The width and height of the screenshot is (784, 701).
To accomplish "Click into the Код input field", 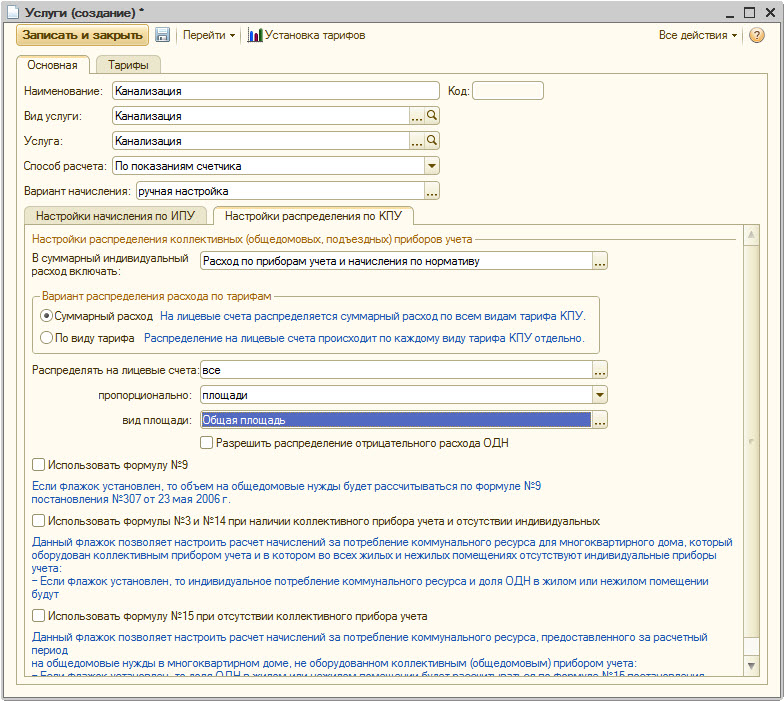I will [x=508, y=91].
